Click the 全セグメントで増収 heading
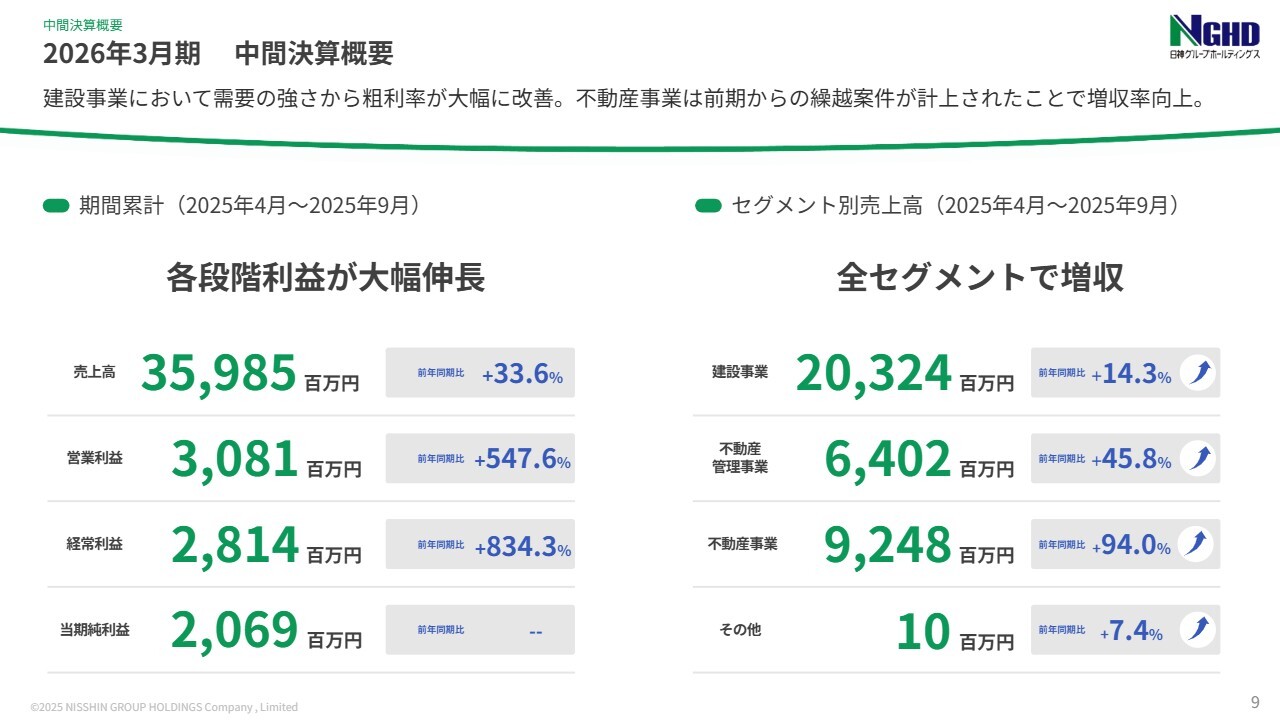Viewport: 1280px width, 720px height. (980, 278)
